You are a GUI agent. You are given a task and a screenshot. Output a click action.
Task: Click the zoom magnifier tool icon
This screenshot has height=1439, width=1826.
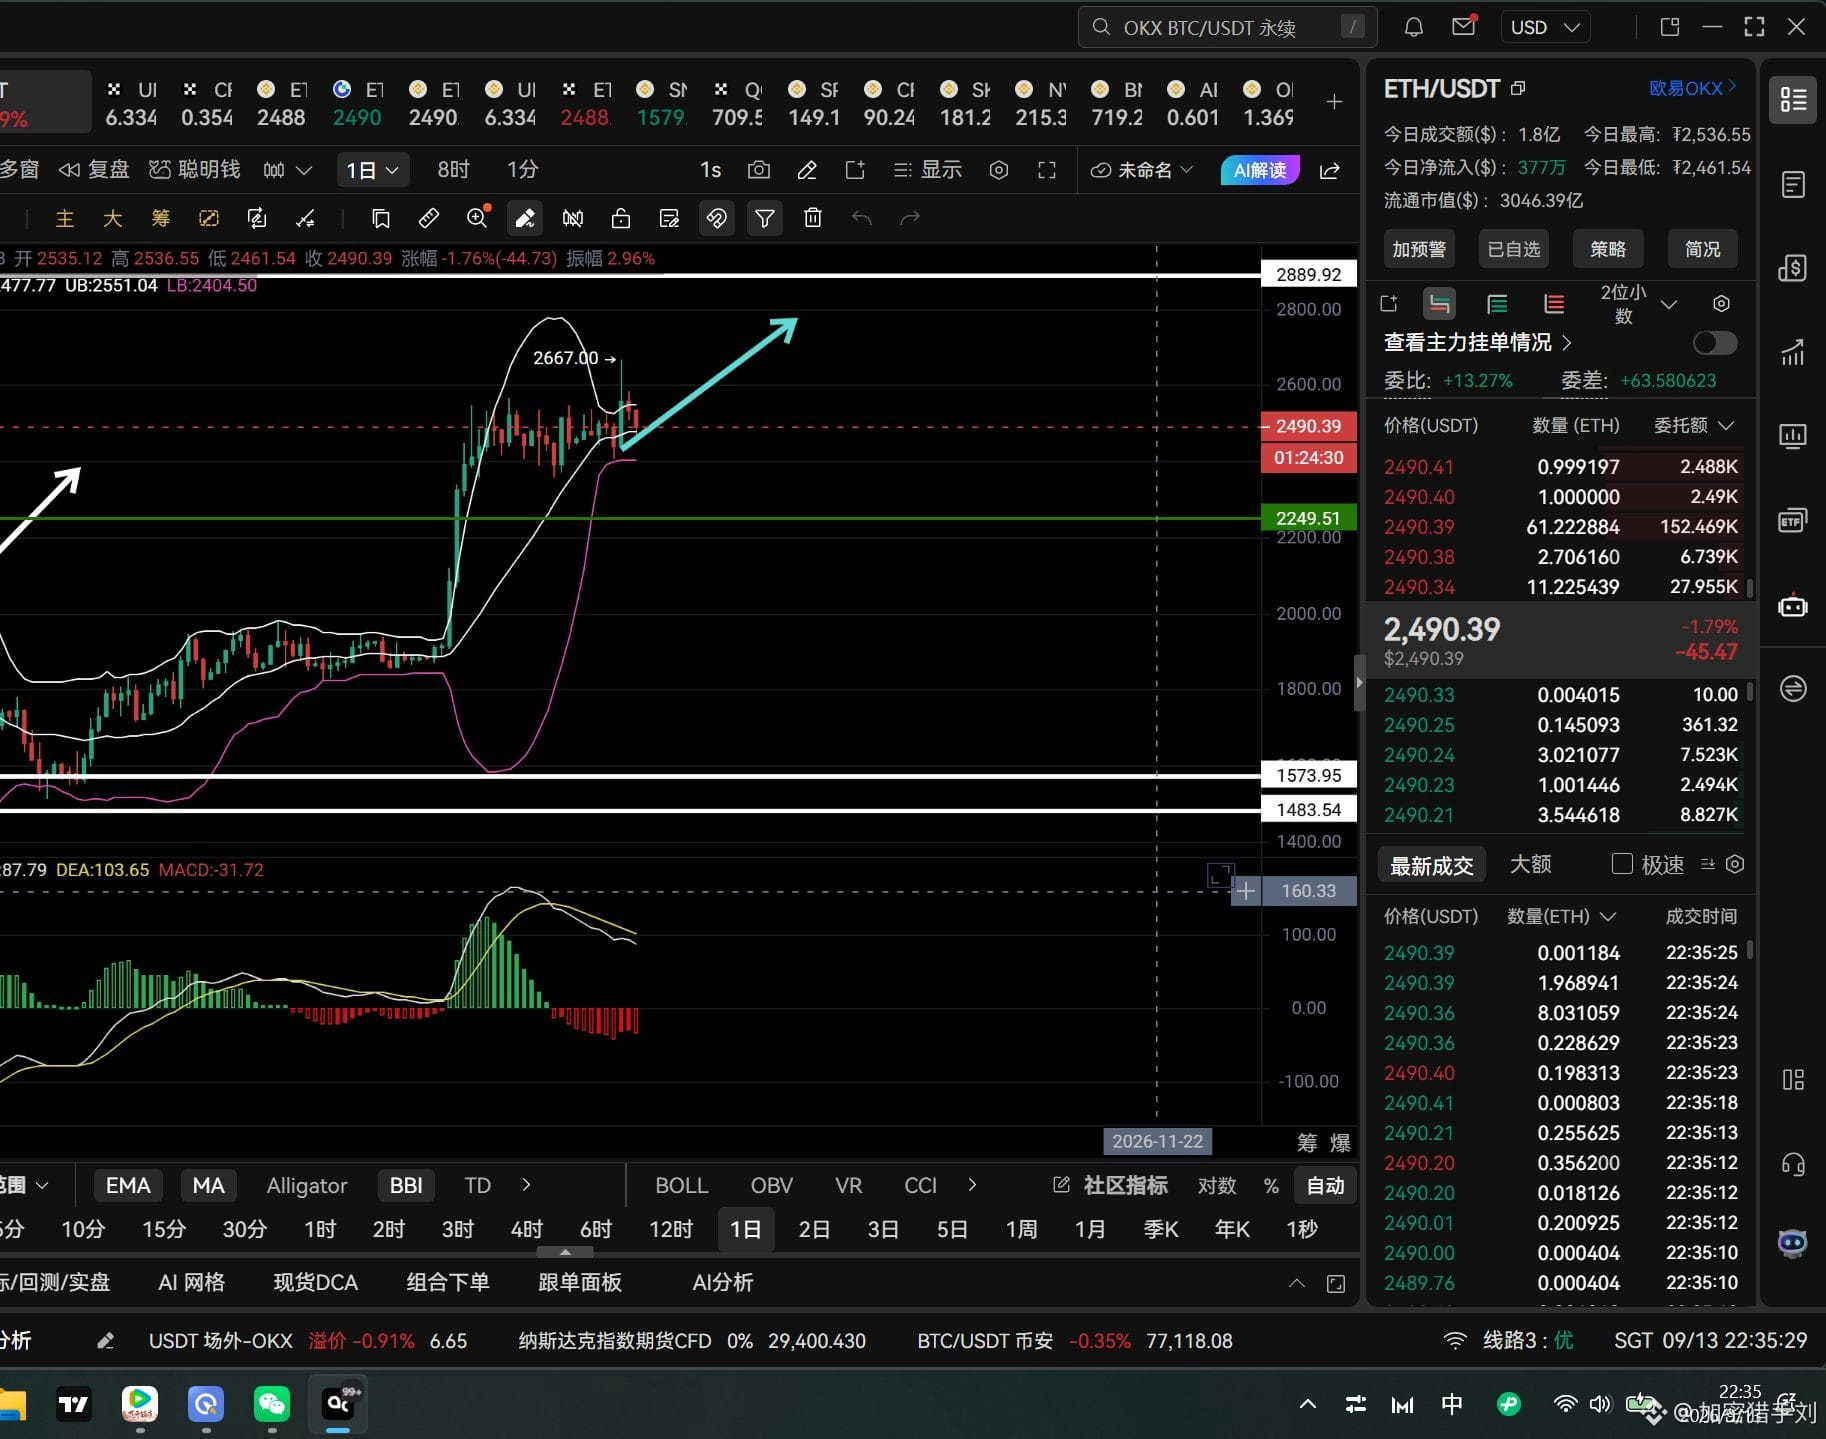click(477, 218)
